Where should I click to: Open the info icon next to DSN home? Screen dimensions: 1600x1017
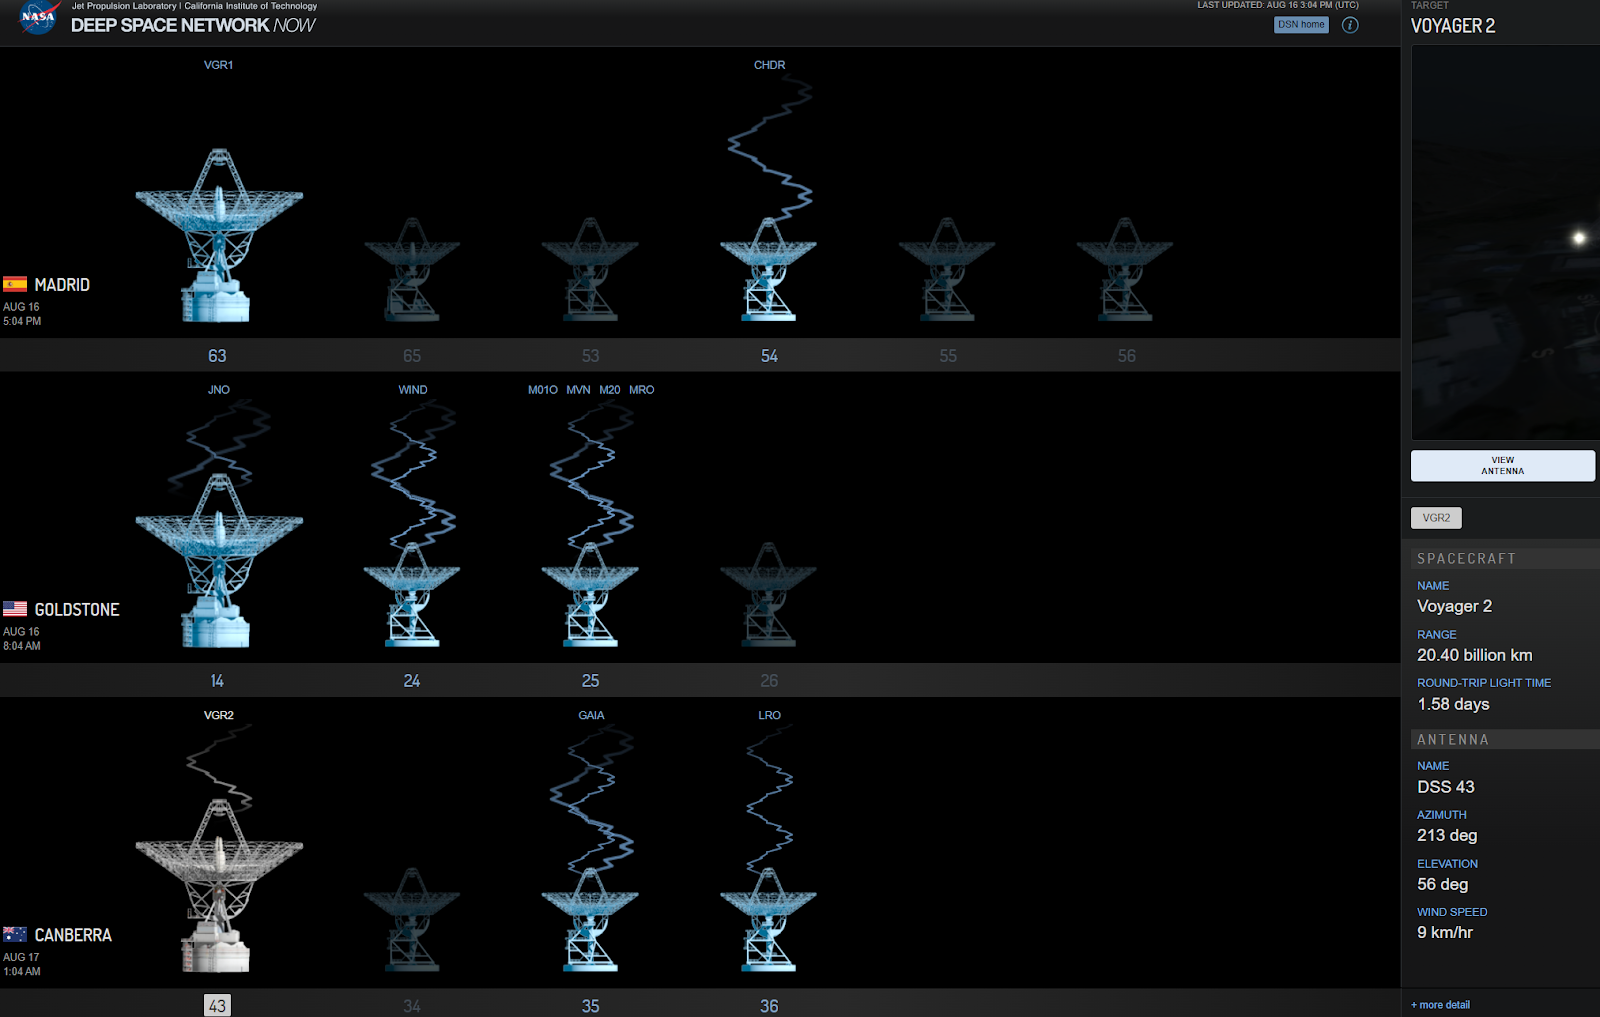(x=1350, y=25)
